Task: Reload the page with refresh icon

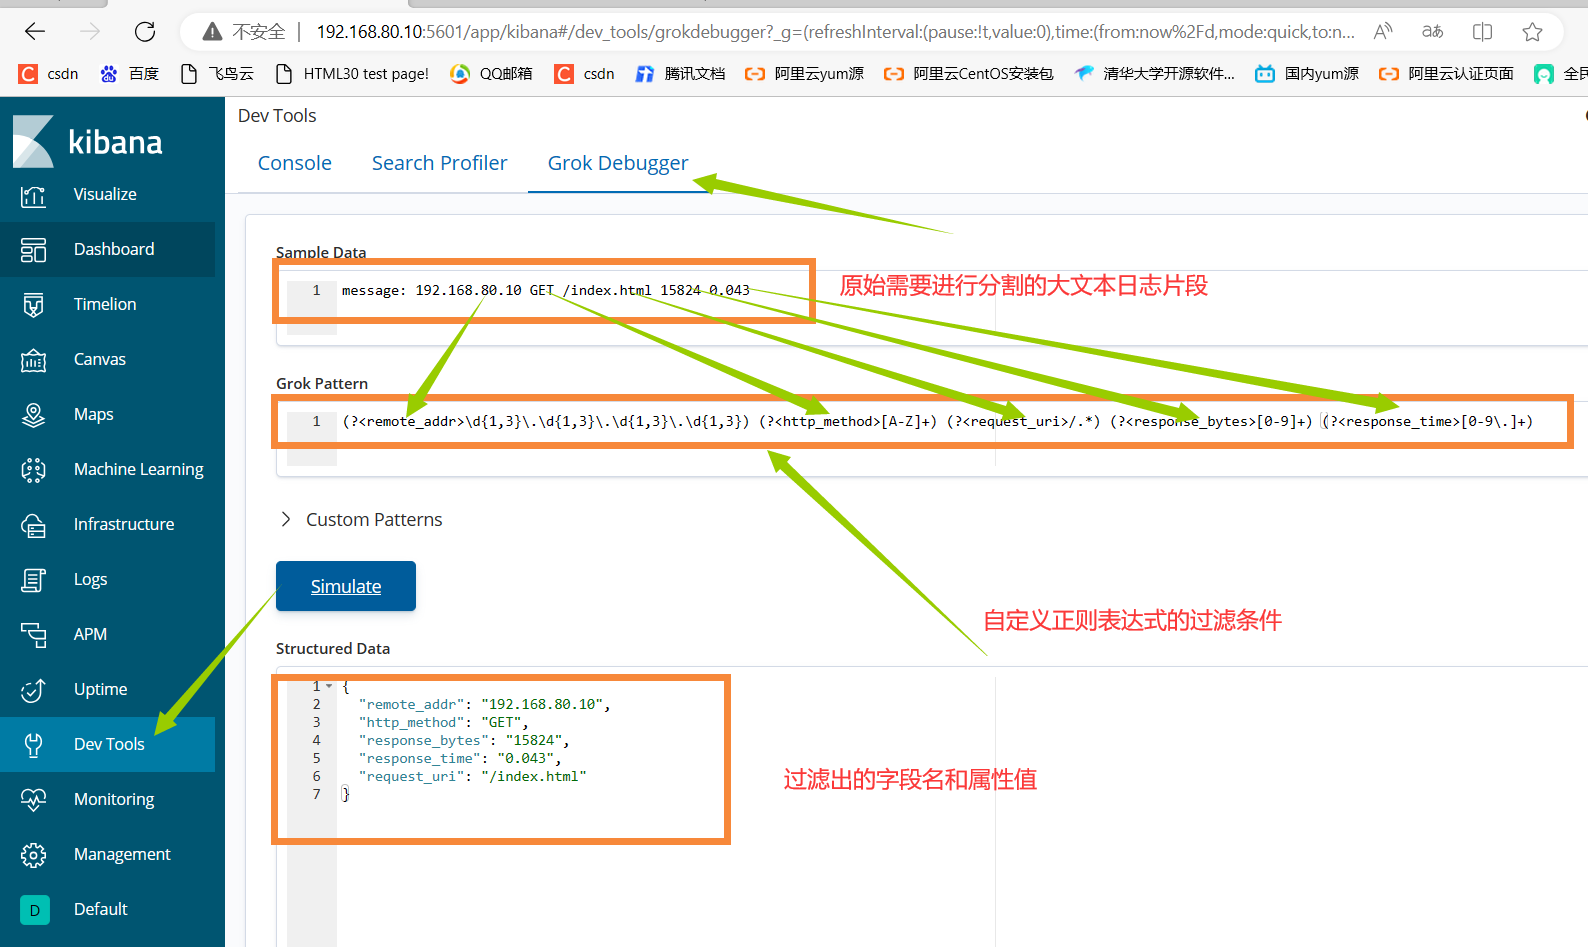Action: point(145,32)
